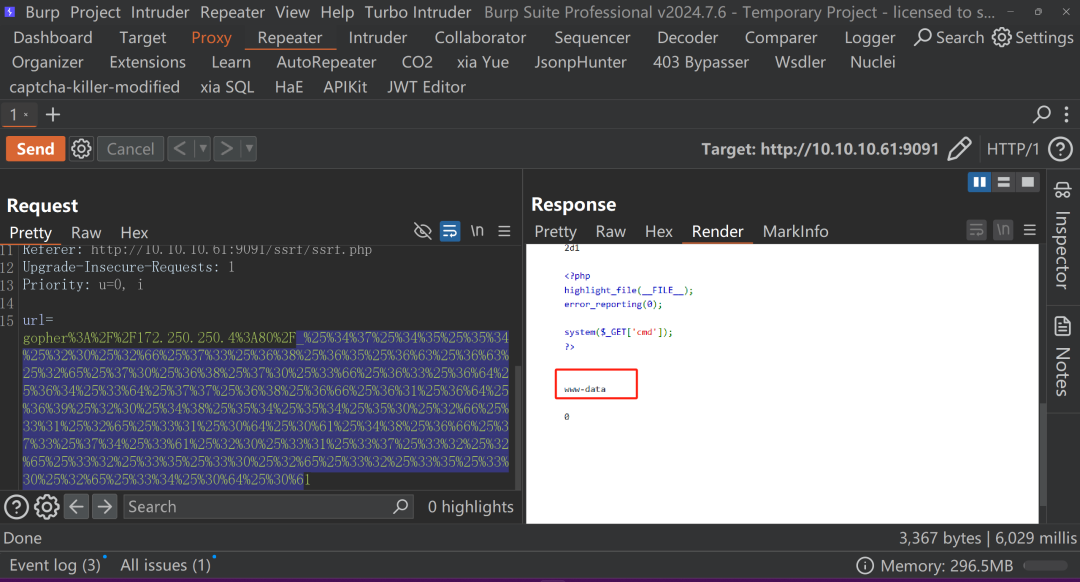Open the Inspector side panel
This screenshot has height=582, width=1080.
tap(1062, 236)
